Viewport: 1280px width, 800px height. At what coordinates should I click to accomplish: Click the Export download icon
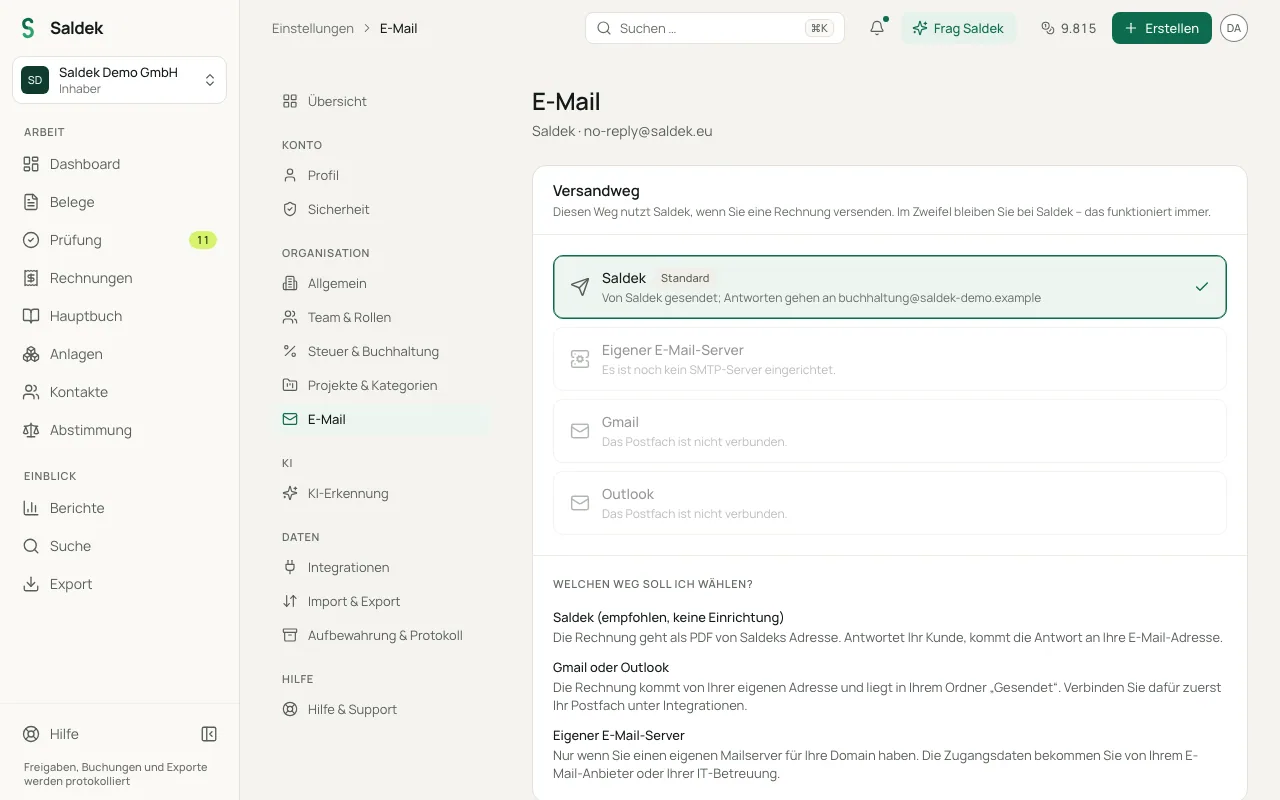31,584
